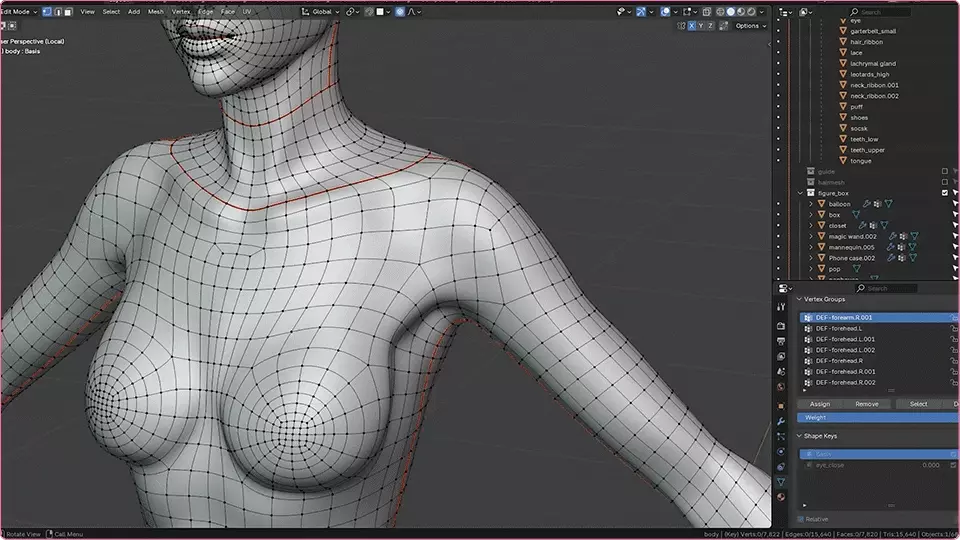Toggle X-ray view icon
960x540 pixels.
707,12
